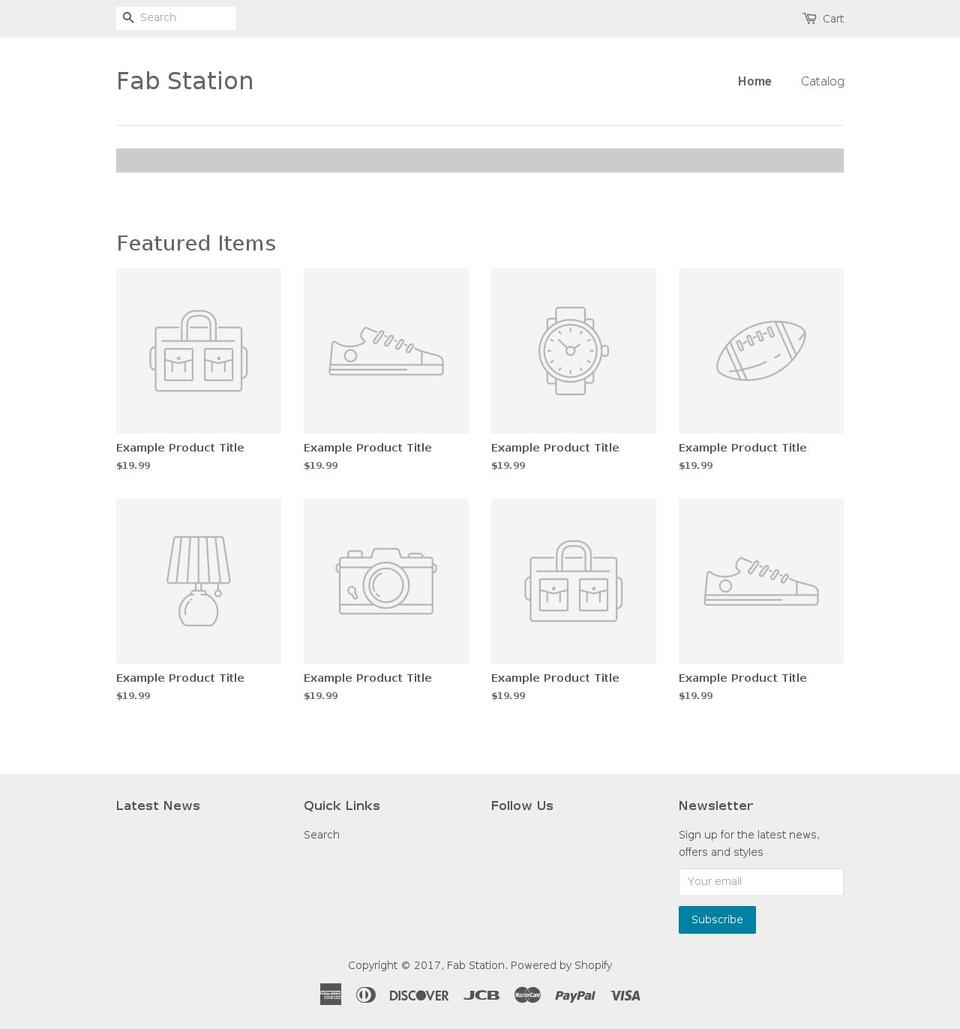Click product title under the lamp

(x=180, y=678)
